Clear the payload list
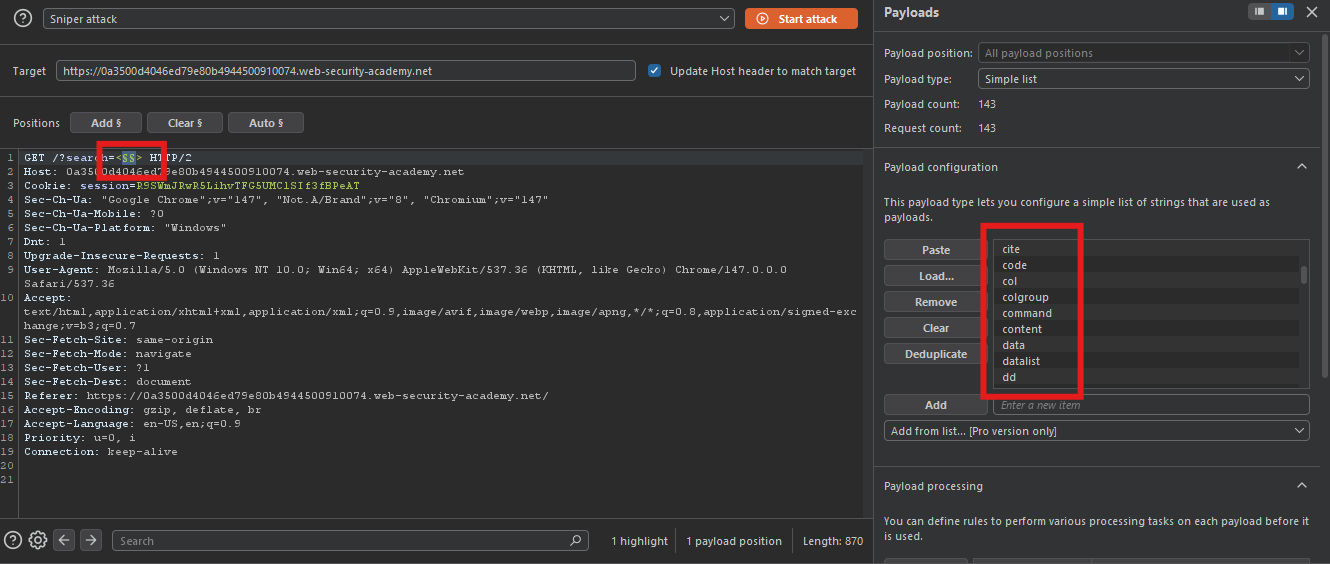The height and width of the screenshot is (564, 1330). coord(936,328)
